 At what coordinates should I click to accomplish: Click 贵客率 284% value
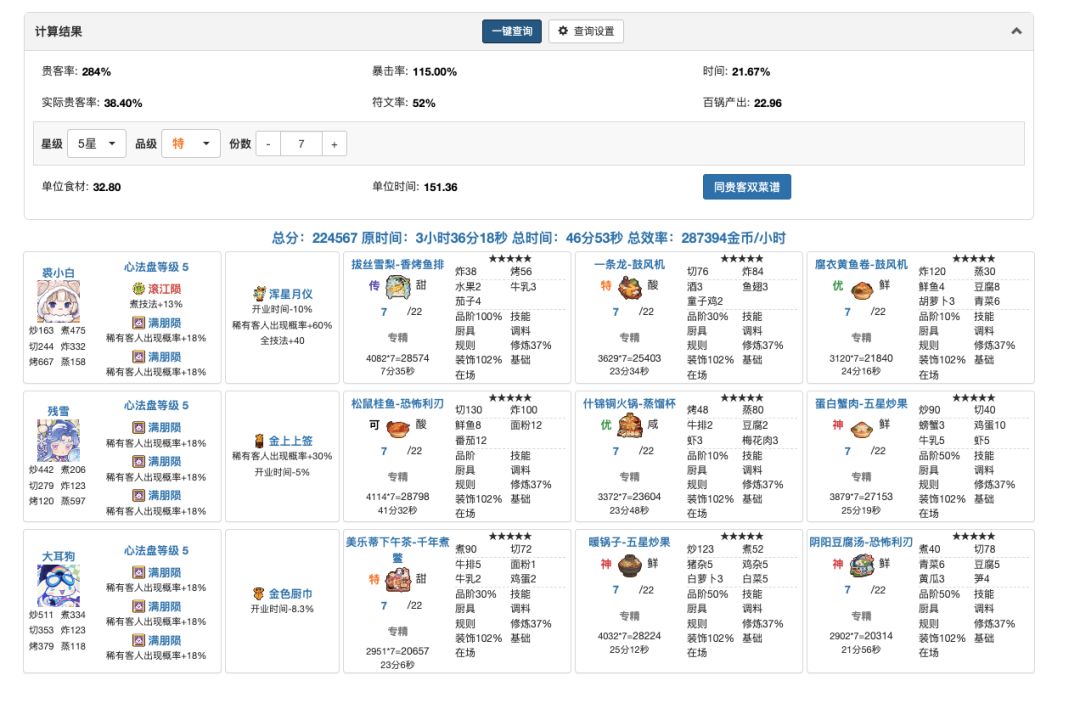pyautogui.click(x=96, y=72)
